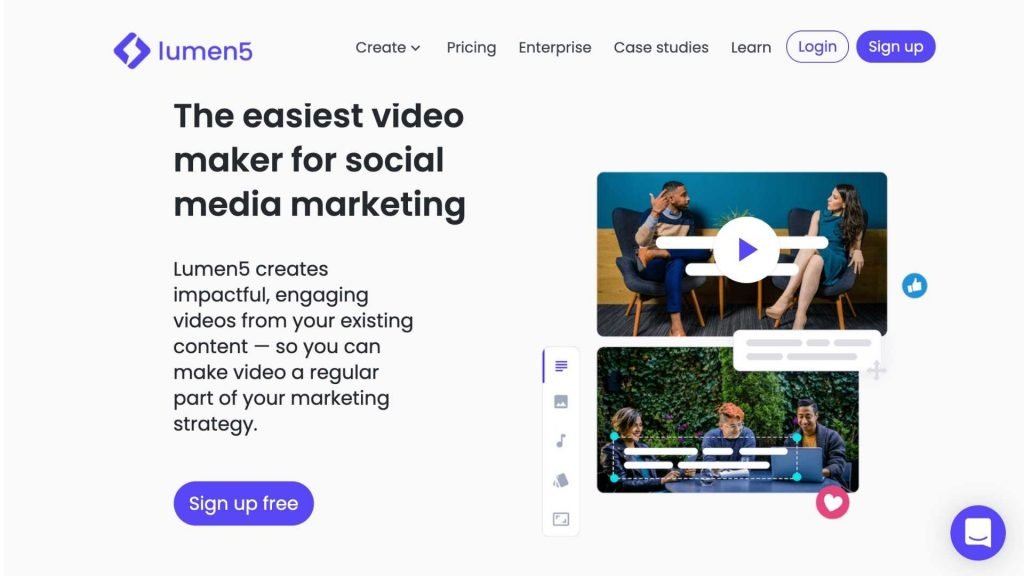1024x576 pixels.
Task: Open the image icon in vertical toolbar
Action: click(561, 402)
